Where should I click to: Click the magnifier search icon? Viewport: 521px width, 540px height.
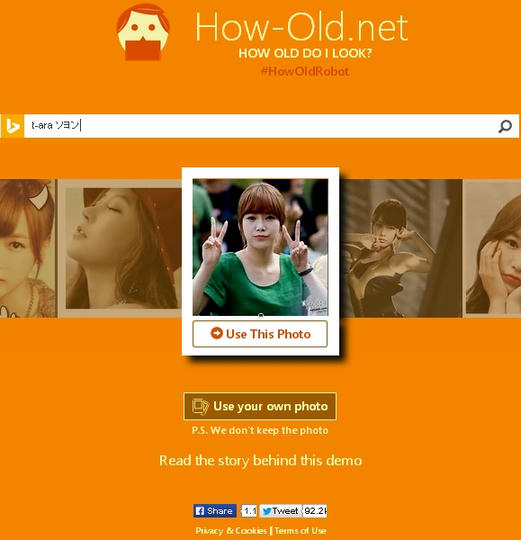click(505, 126)
